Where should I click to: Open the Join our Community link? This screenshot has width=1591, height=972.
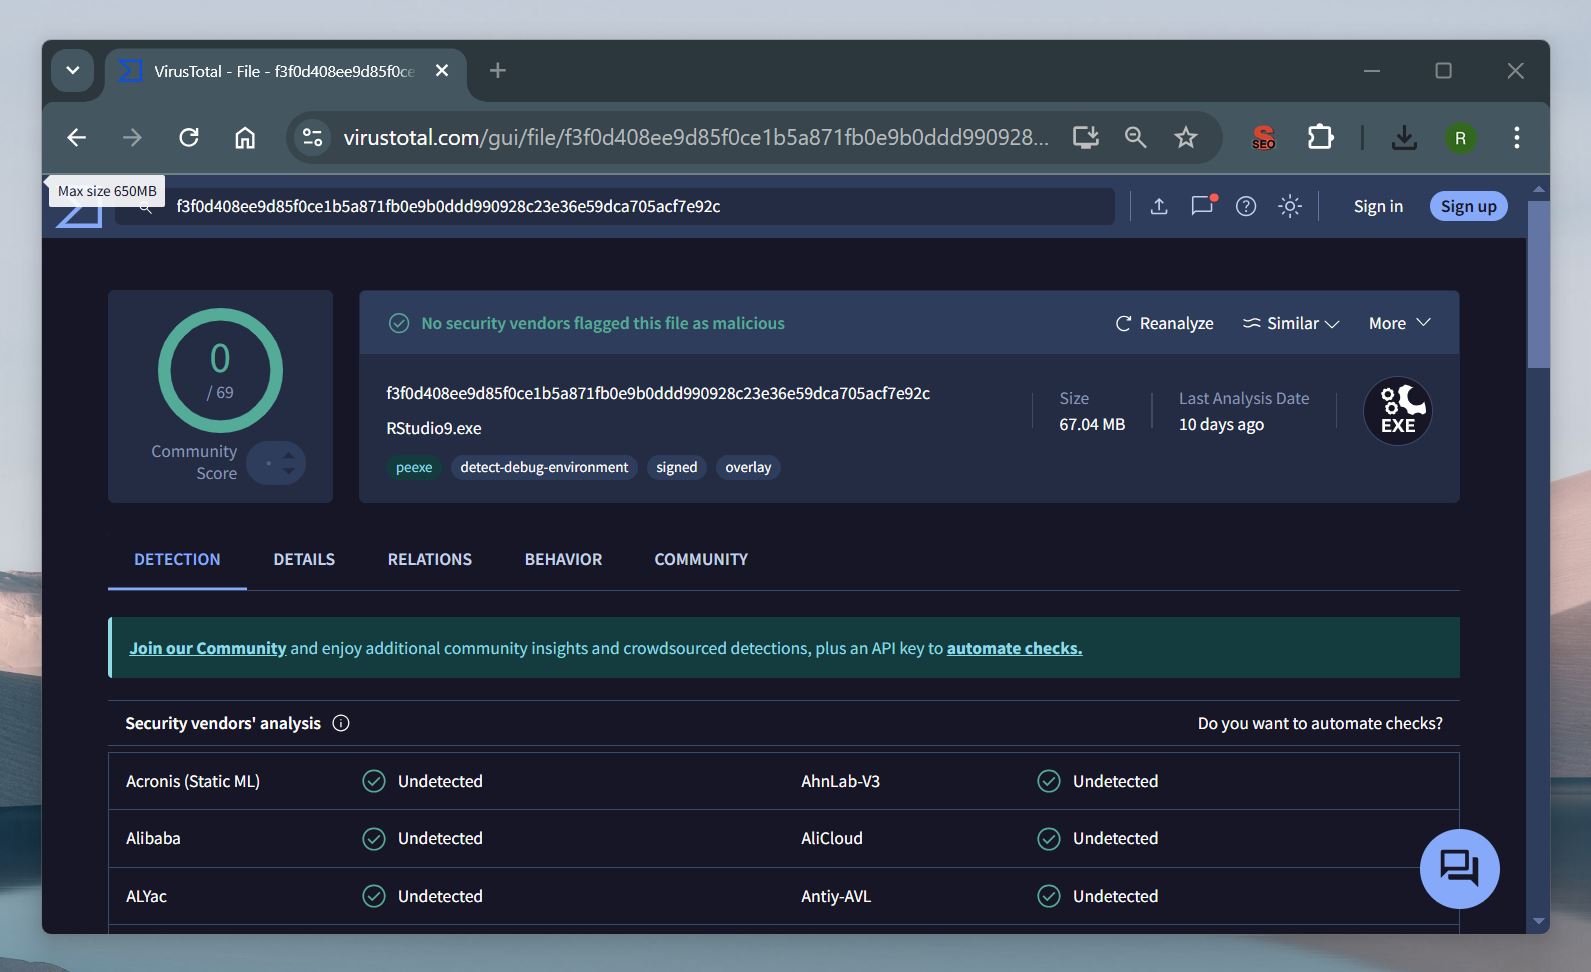coord(208,648)
